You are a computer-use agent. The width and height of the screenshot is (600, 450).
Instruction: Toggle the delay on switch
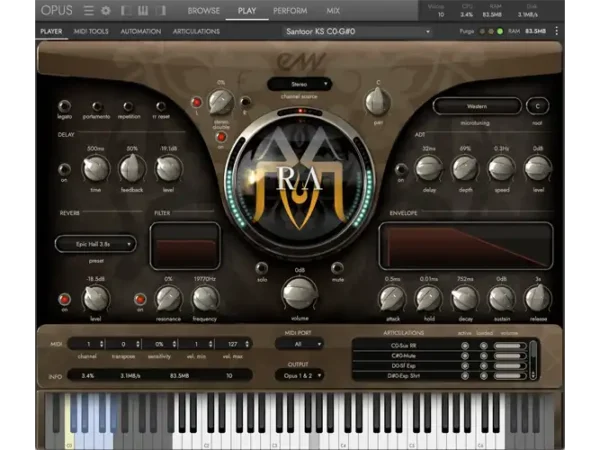pyautogui.click(x=64, y=169)
